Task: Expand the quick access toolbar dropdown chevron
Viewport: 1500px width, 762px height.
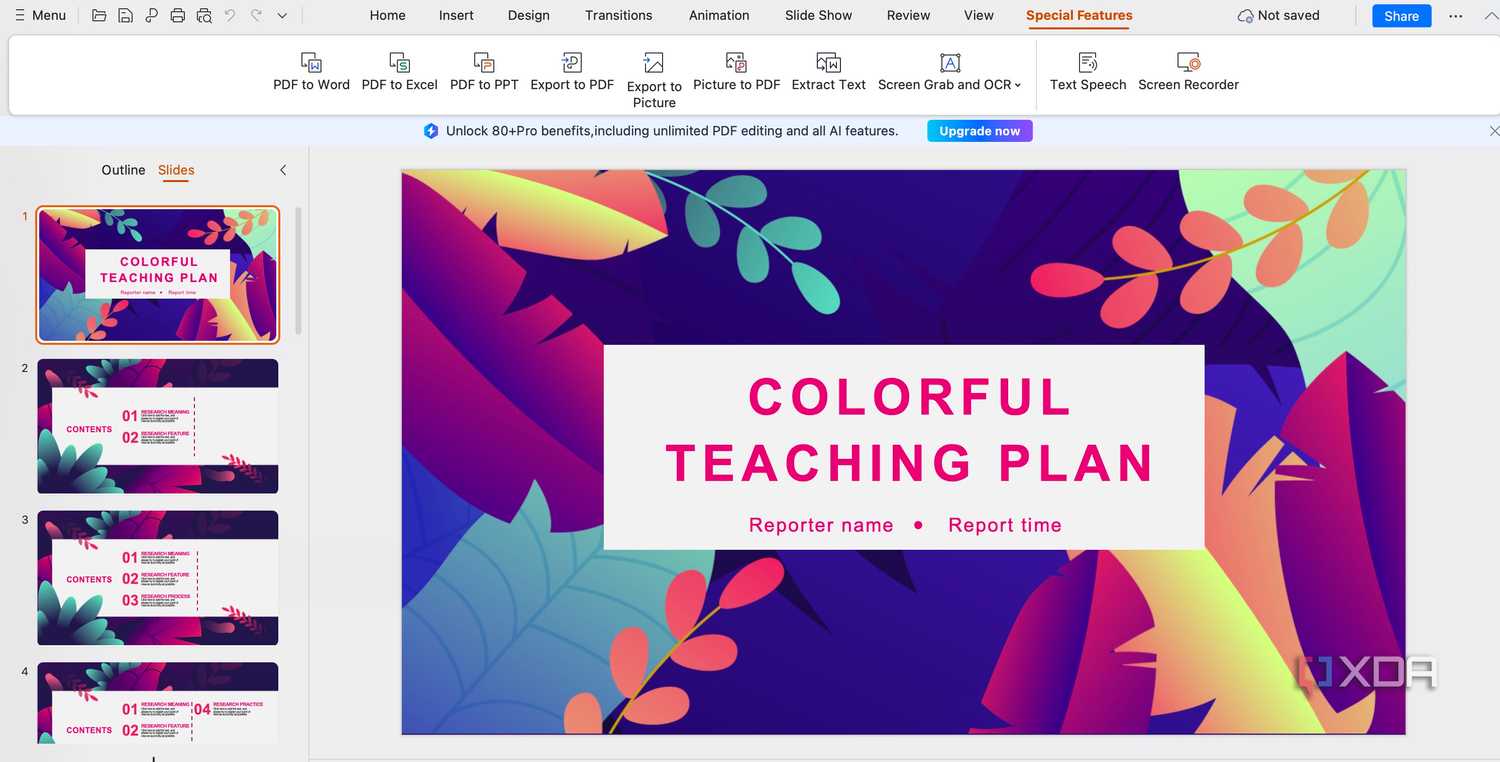Action: (x=282, y=15)
